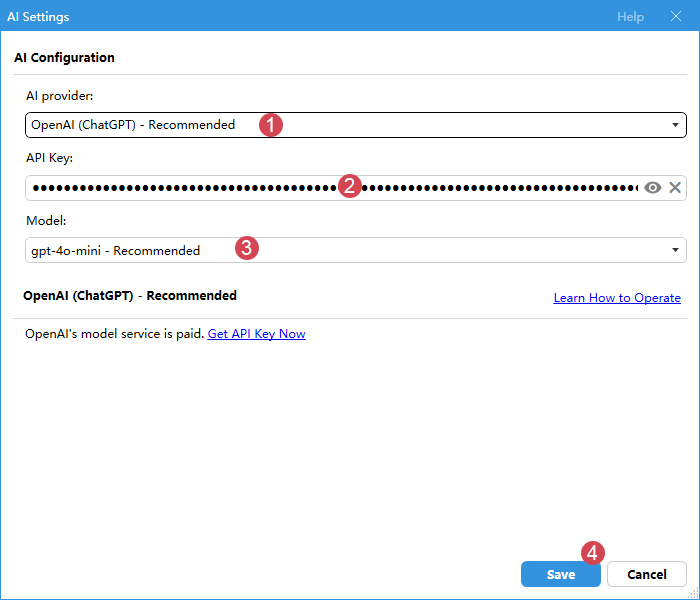Click the 'Model:' label
Screen dimensions: 700x600
[46, 221]
